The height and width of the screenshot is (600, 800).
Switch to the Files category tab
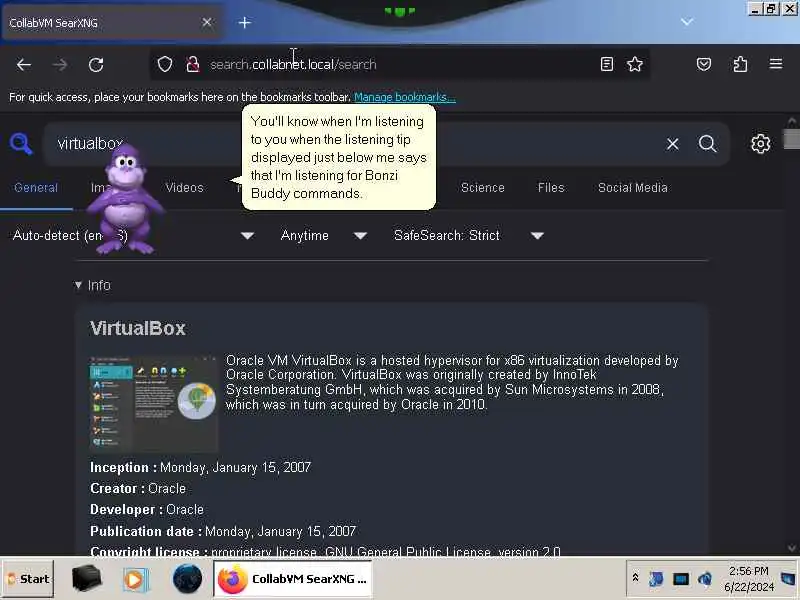551,188
